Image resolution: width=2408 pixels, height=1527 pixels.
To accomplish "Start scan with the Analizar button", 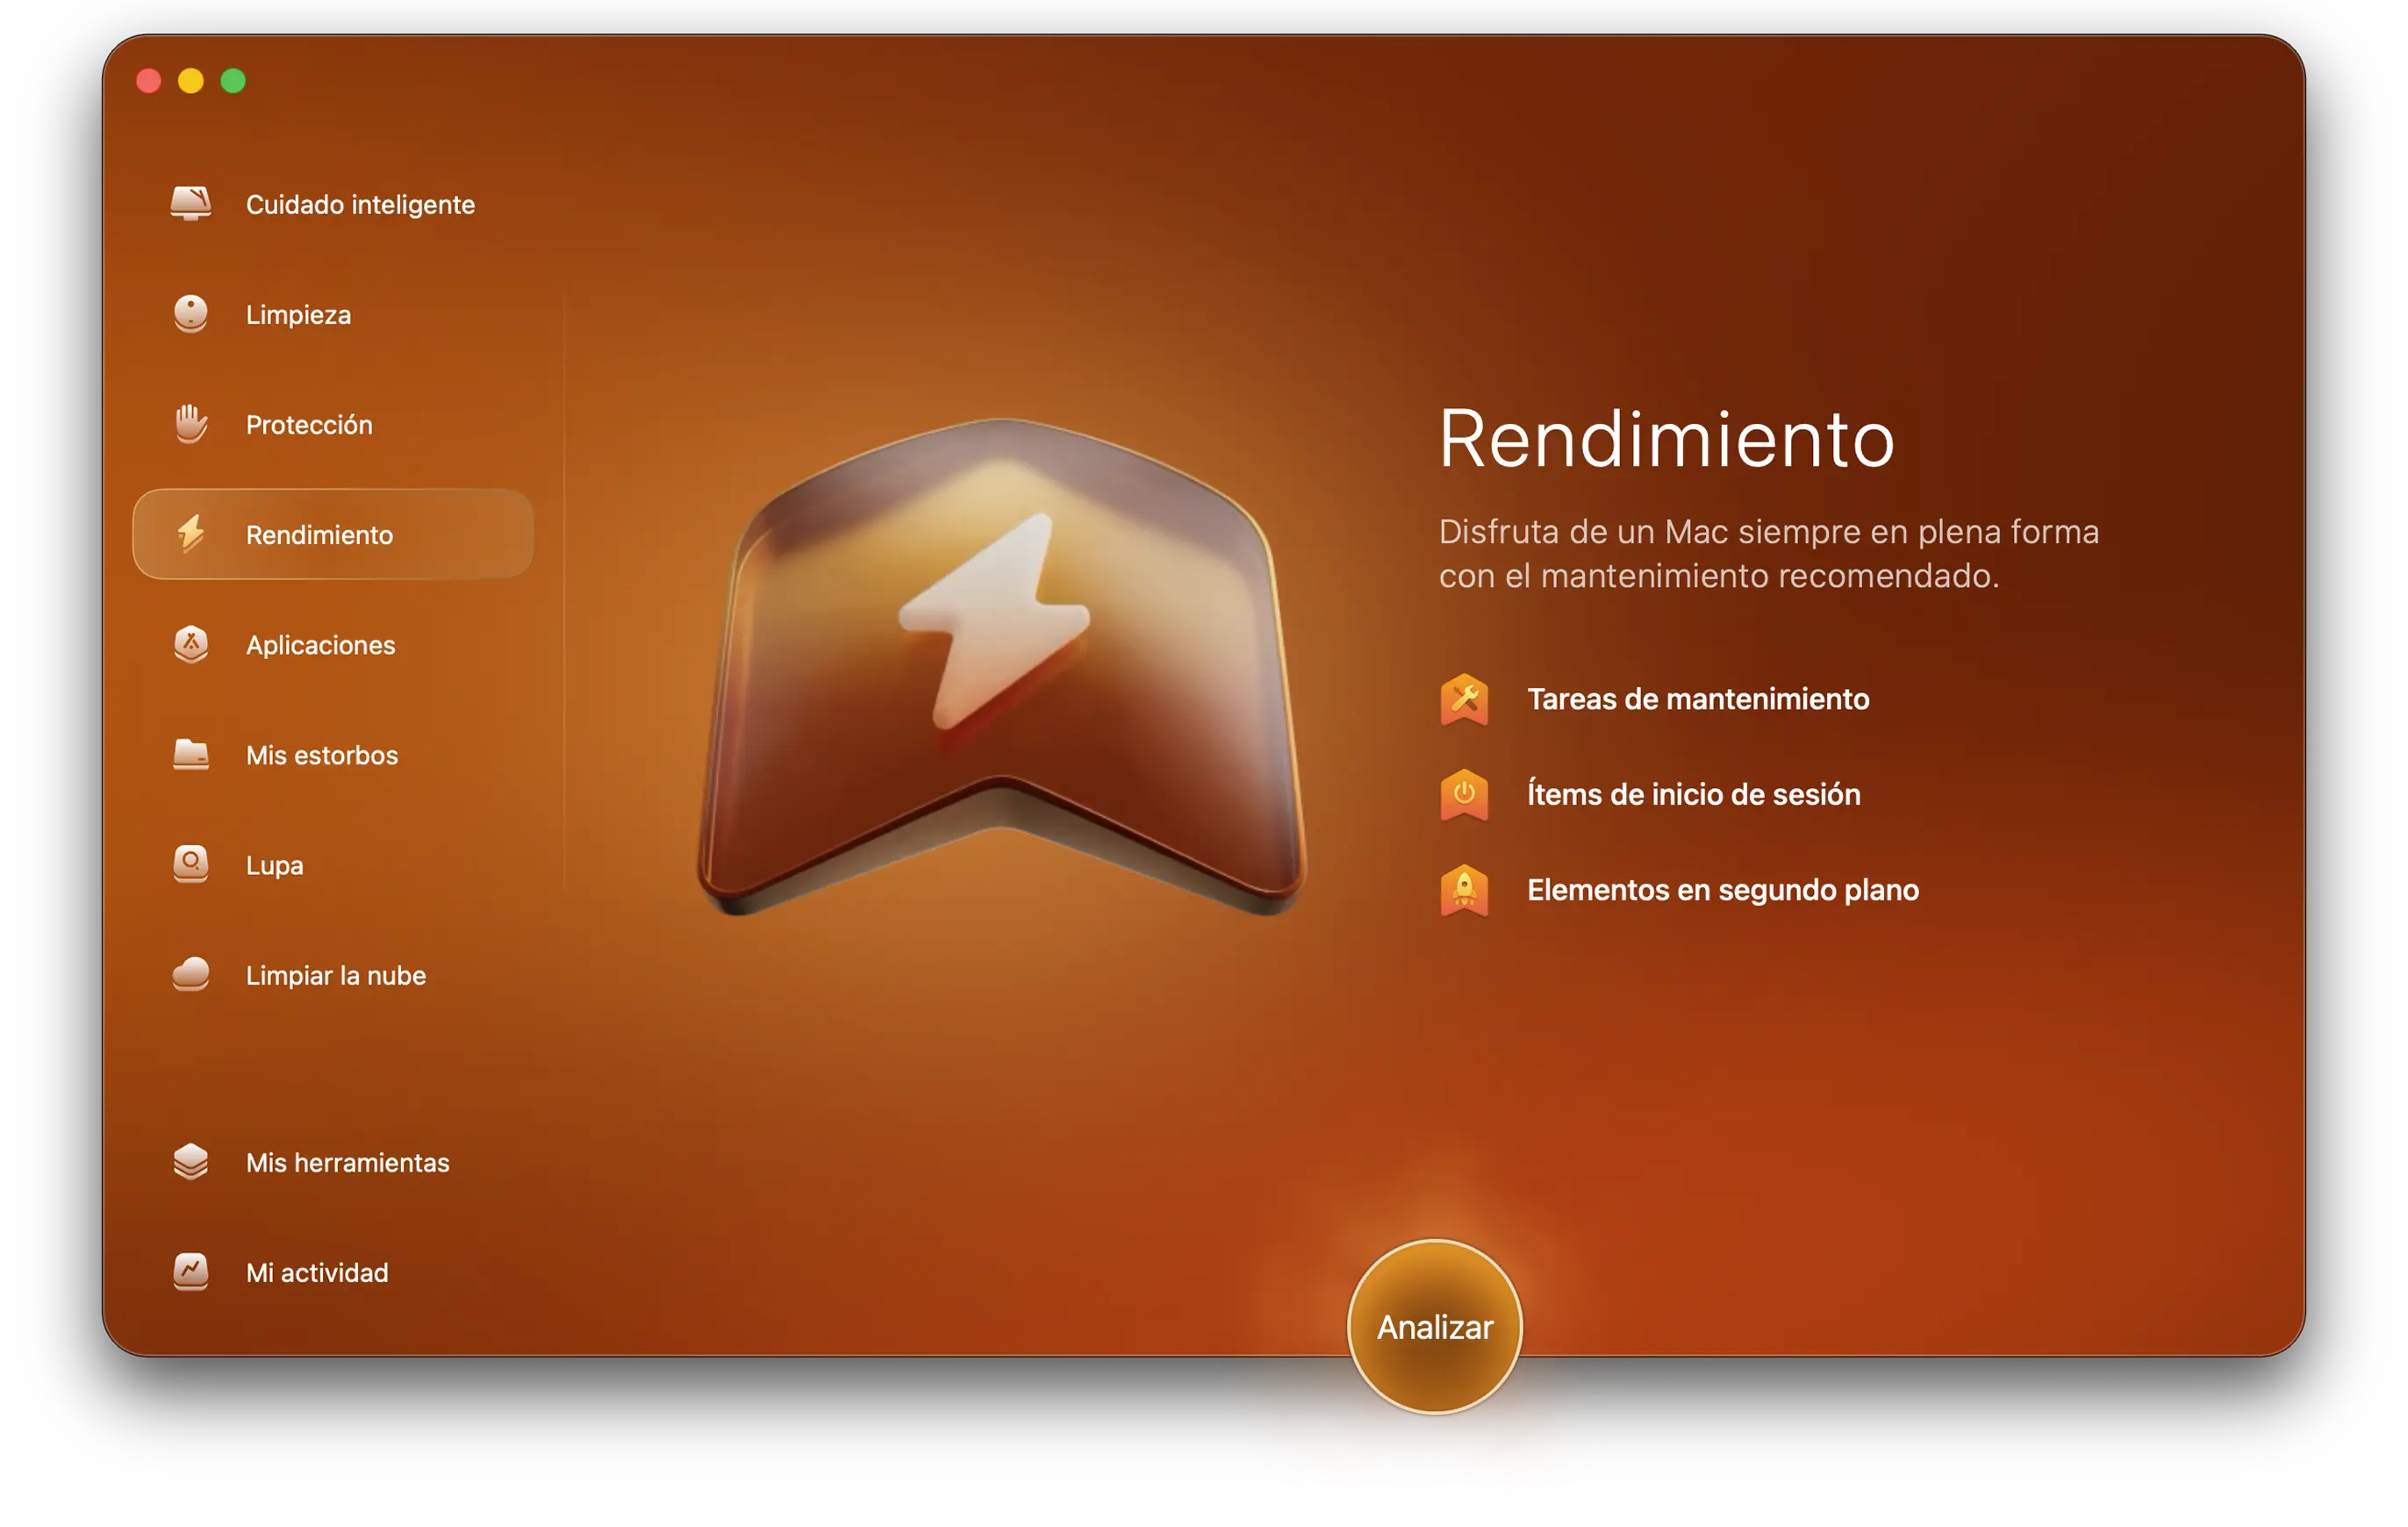I will pos(1435,1327).
